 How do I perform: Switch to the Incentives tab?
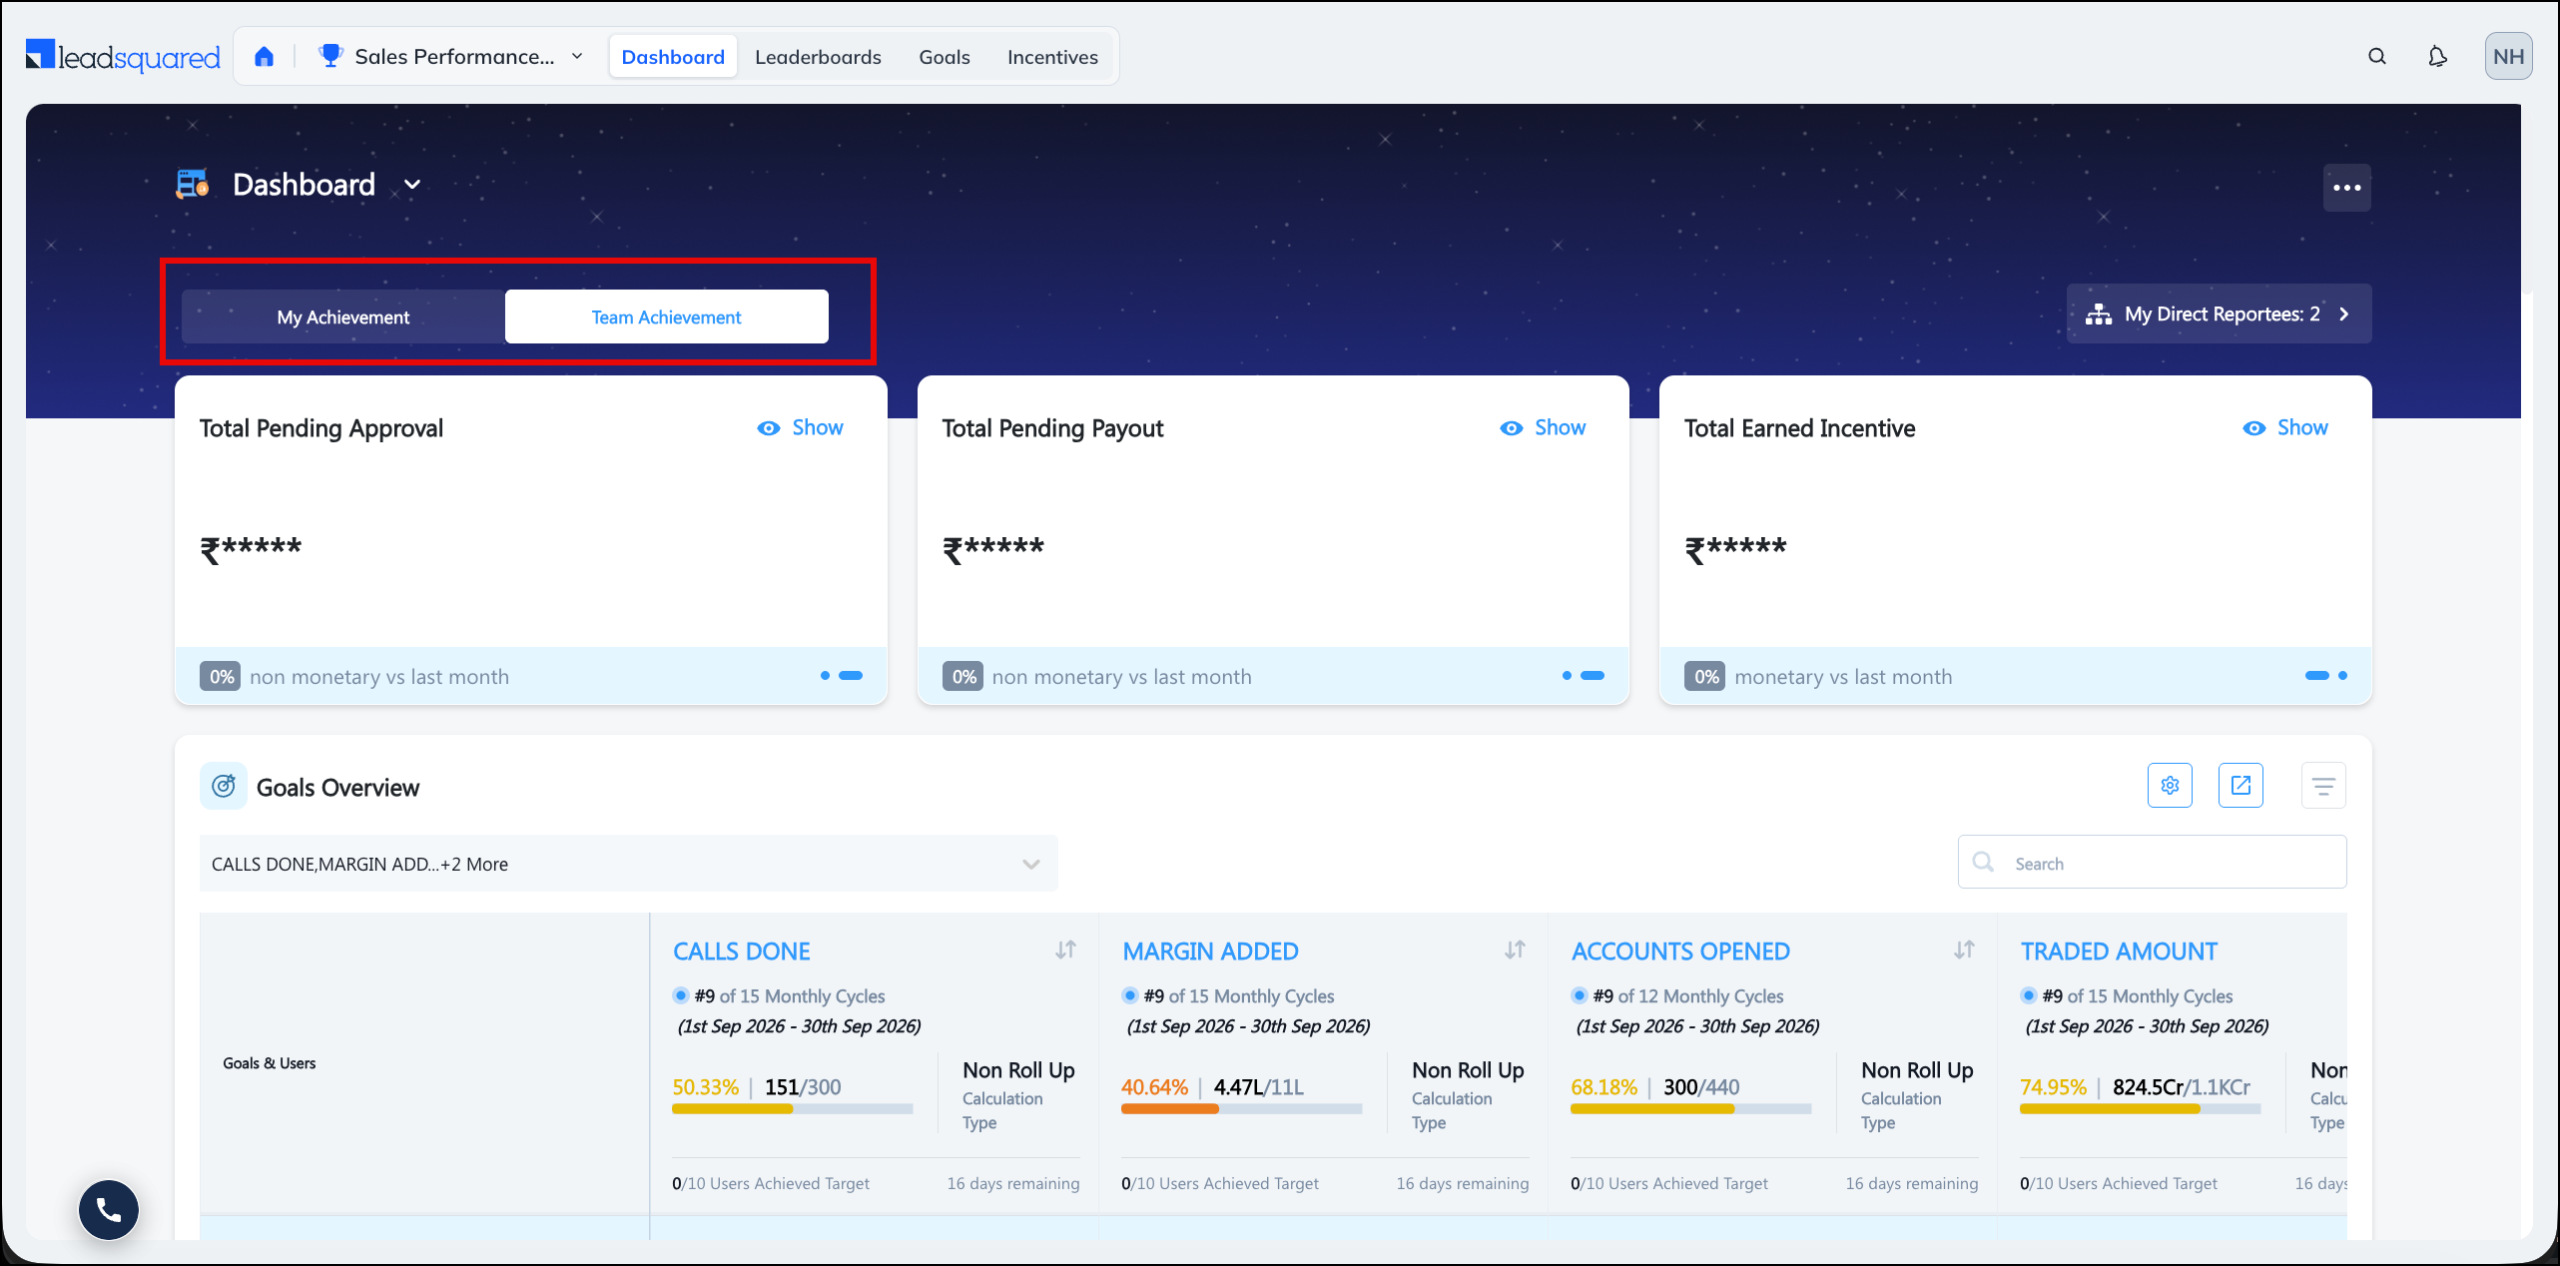1052,57
